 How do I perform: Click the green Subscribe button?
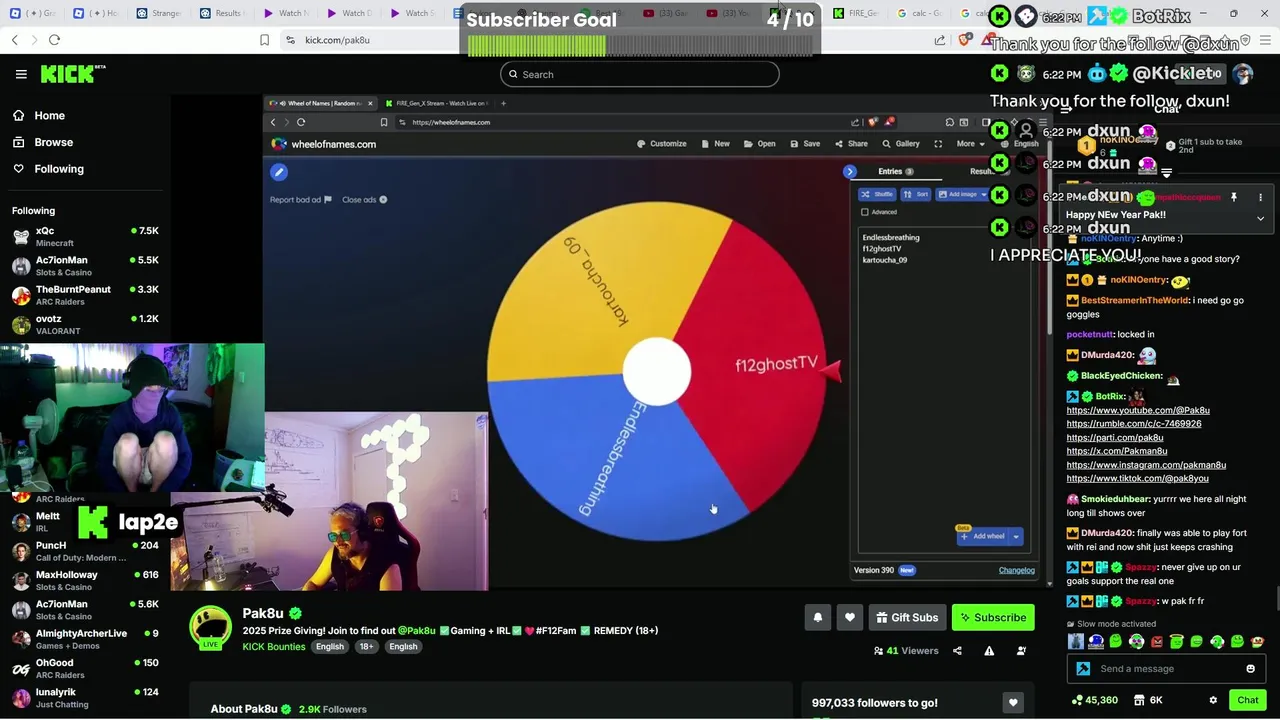pyautogui.click(x=993, y=617)
